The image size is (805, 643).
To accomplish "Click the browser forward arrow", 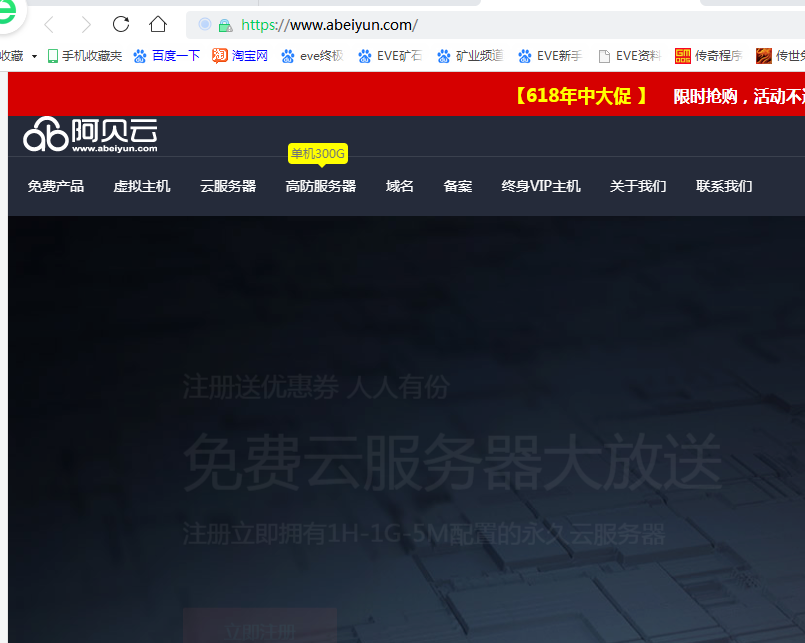I will tap(86, 24).
